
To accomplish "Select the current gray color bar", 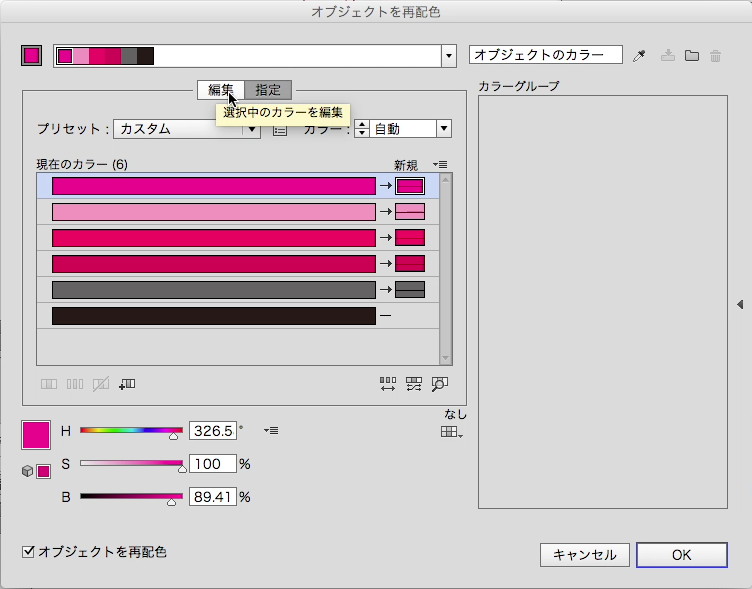I will pos(214,290).
